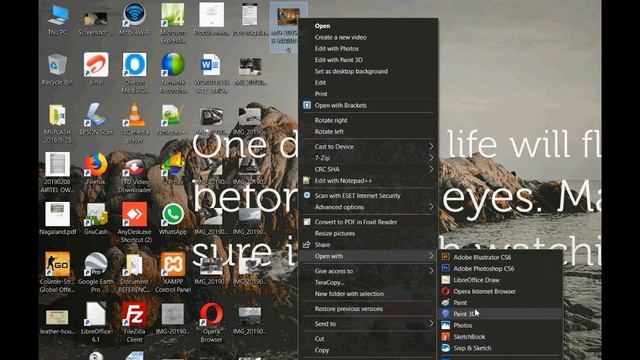This screenshot has width=640, height=360.
Task: Choose Cut in the context menu
Action: [369, 339]
